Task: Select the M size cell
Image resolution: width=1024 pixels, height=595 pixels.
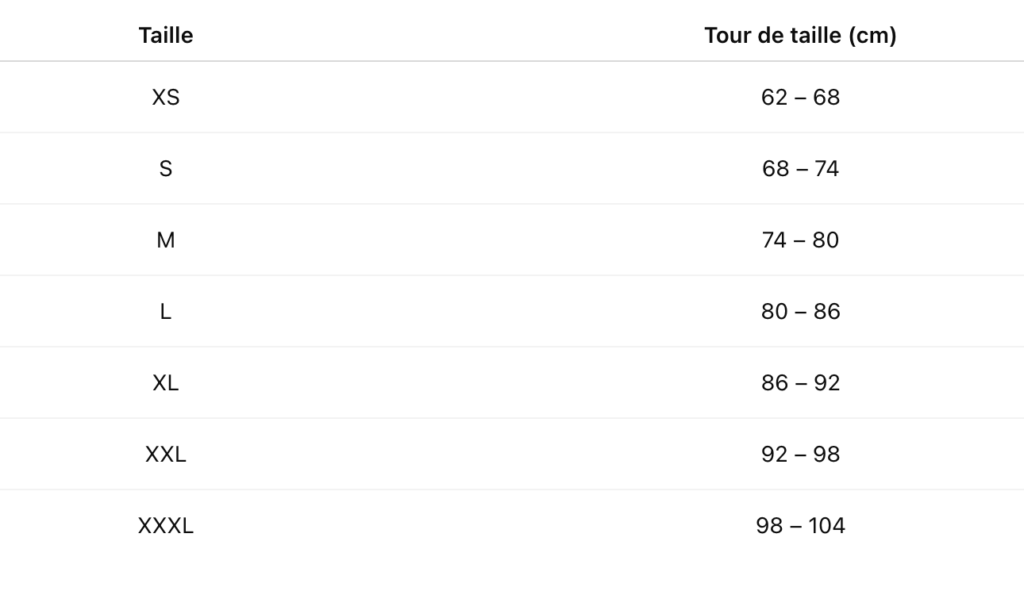Action: (166, 241)
